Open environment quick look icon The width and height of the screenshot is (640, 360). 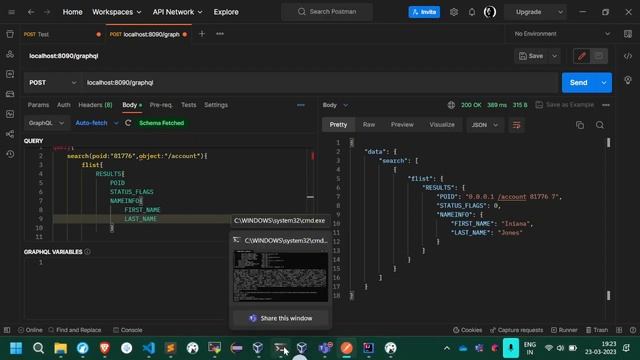pos(628,34)
